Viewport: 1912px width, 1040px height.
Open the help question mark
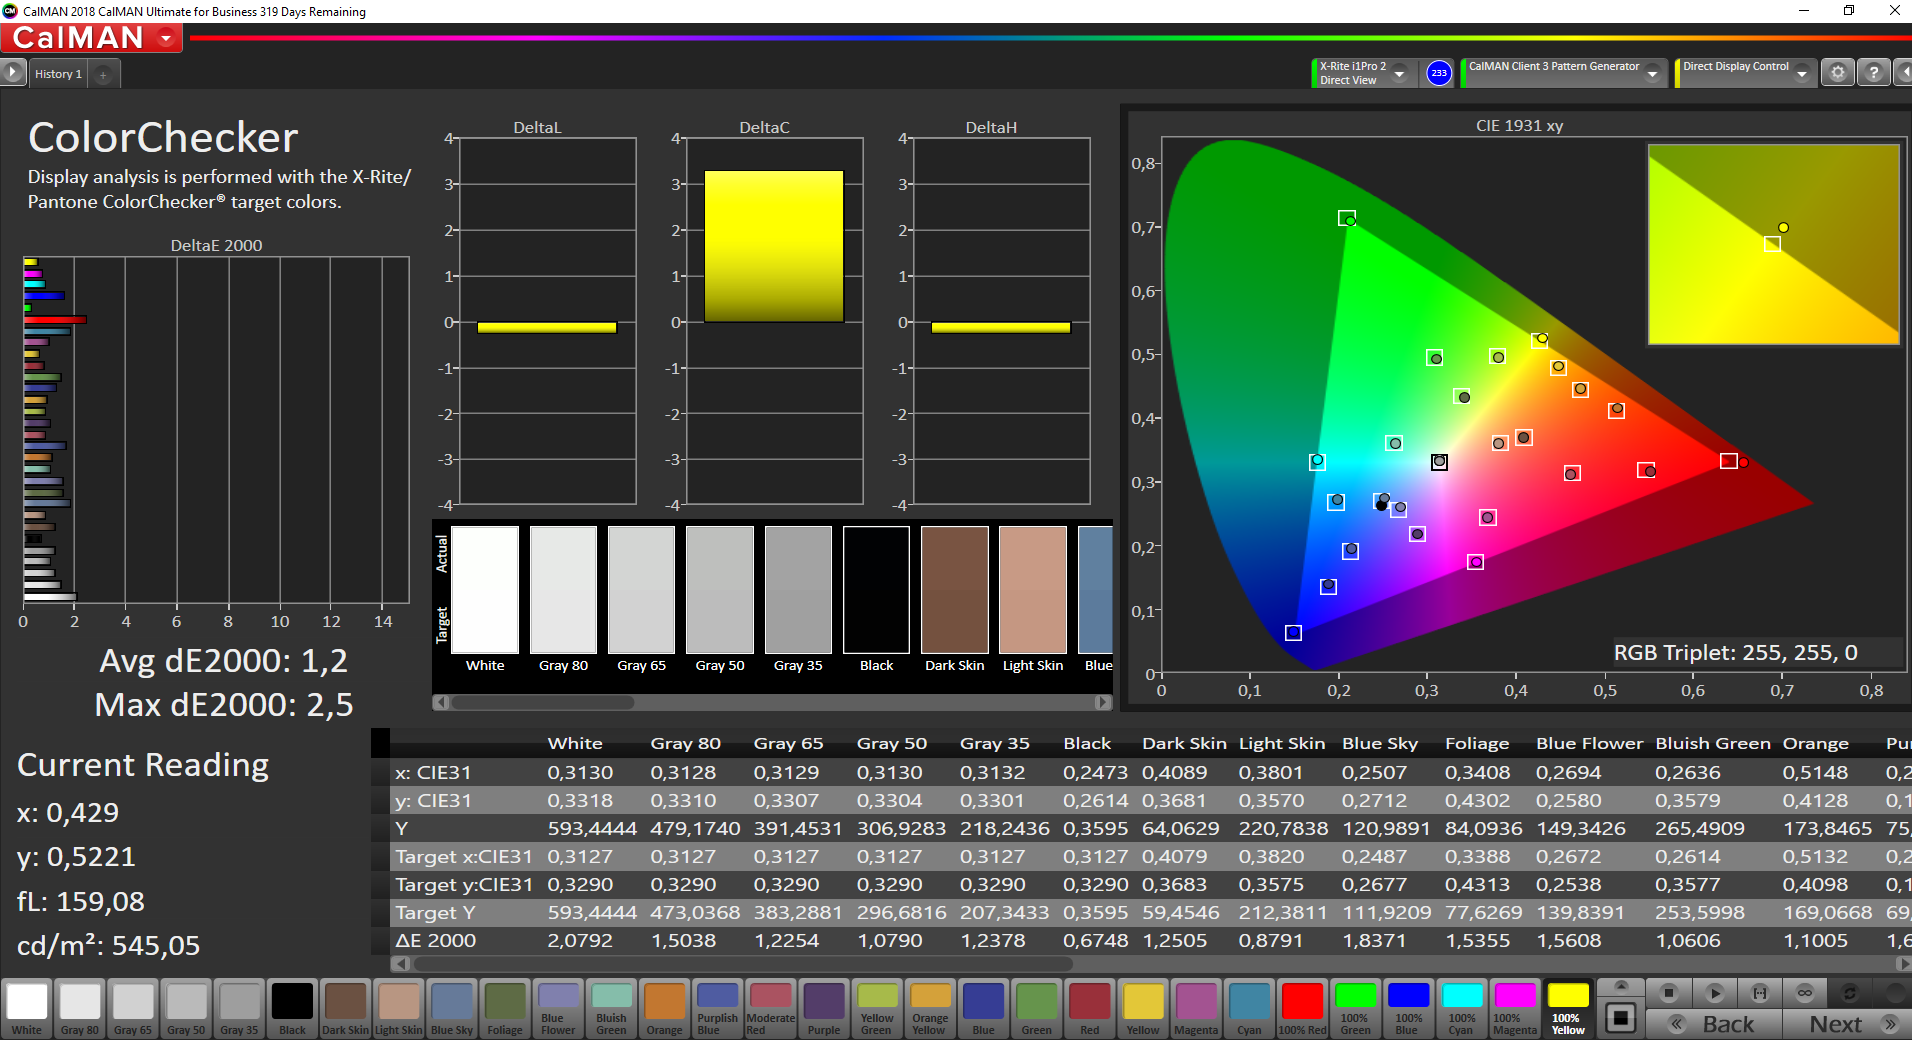1874,73
